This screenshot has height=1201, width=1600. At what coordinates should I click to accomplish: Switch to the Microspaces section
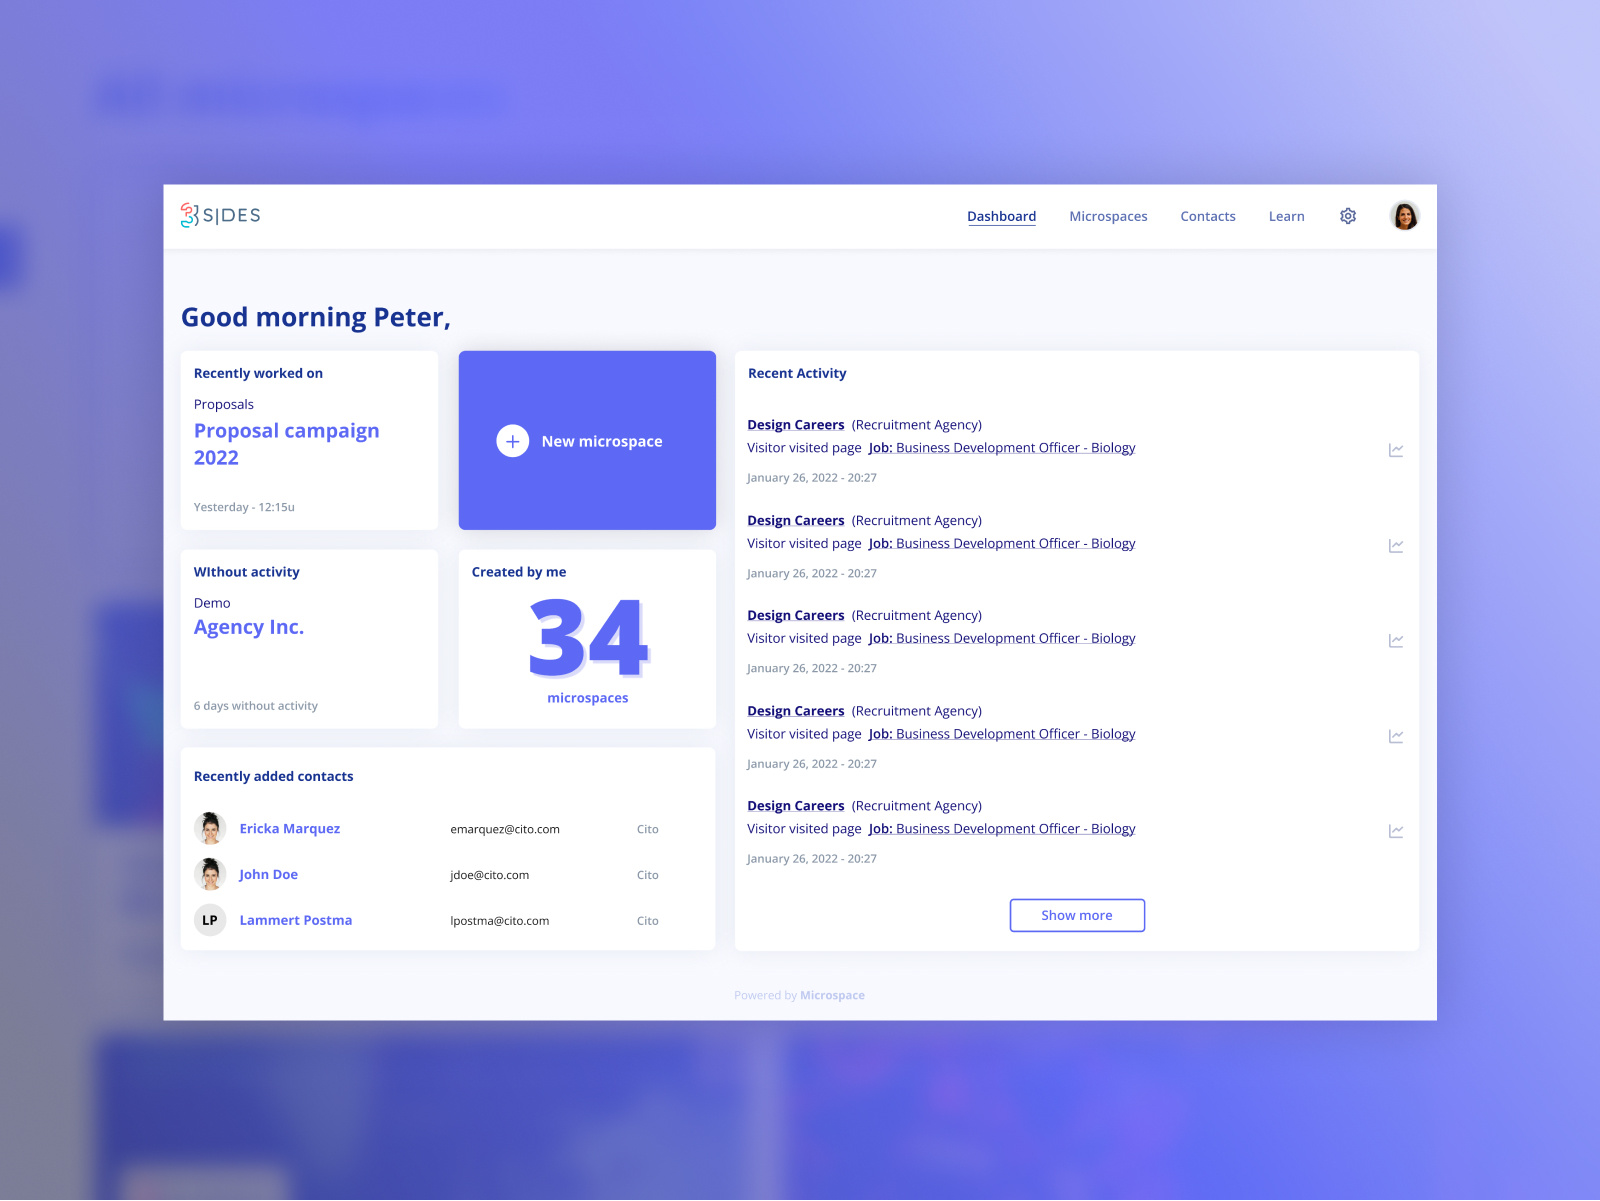[x=1108, y=216]
